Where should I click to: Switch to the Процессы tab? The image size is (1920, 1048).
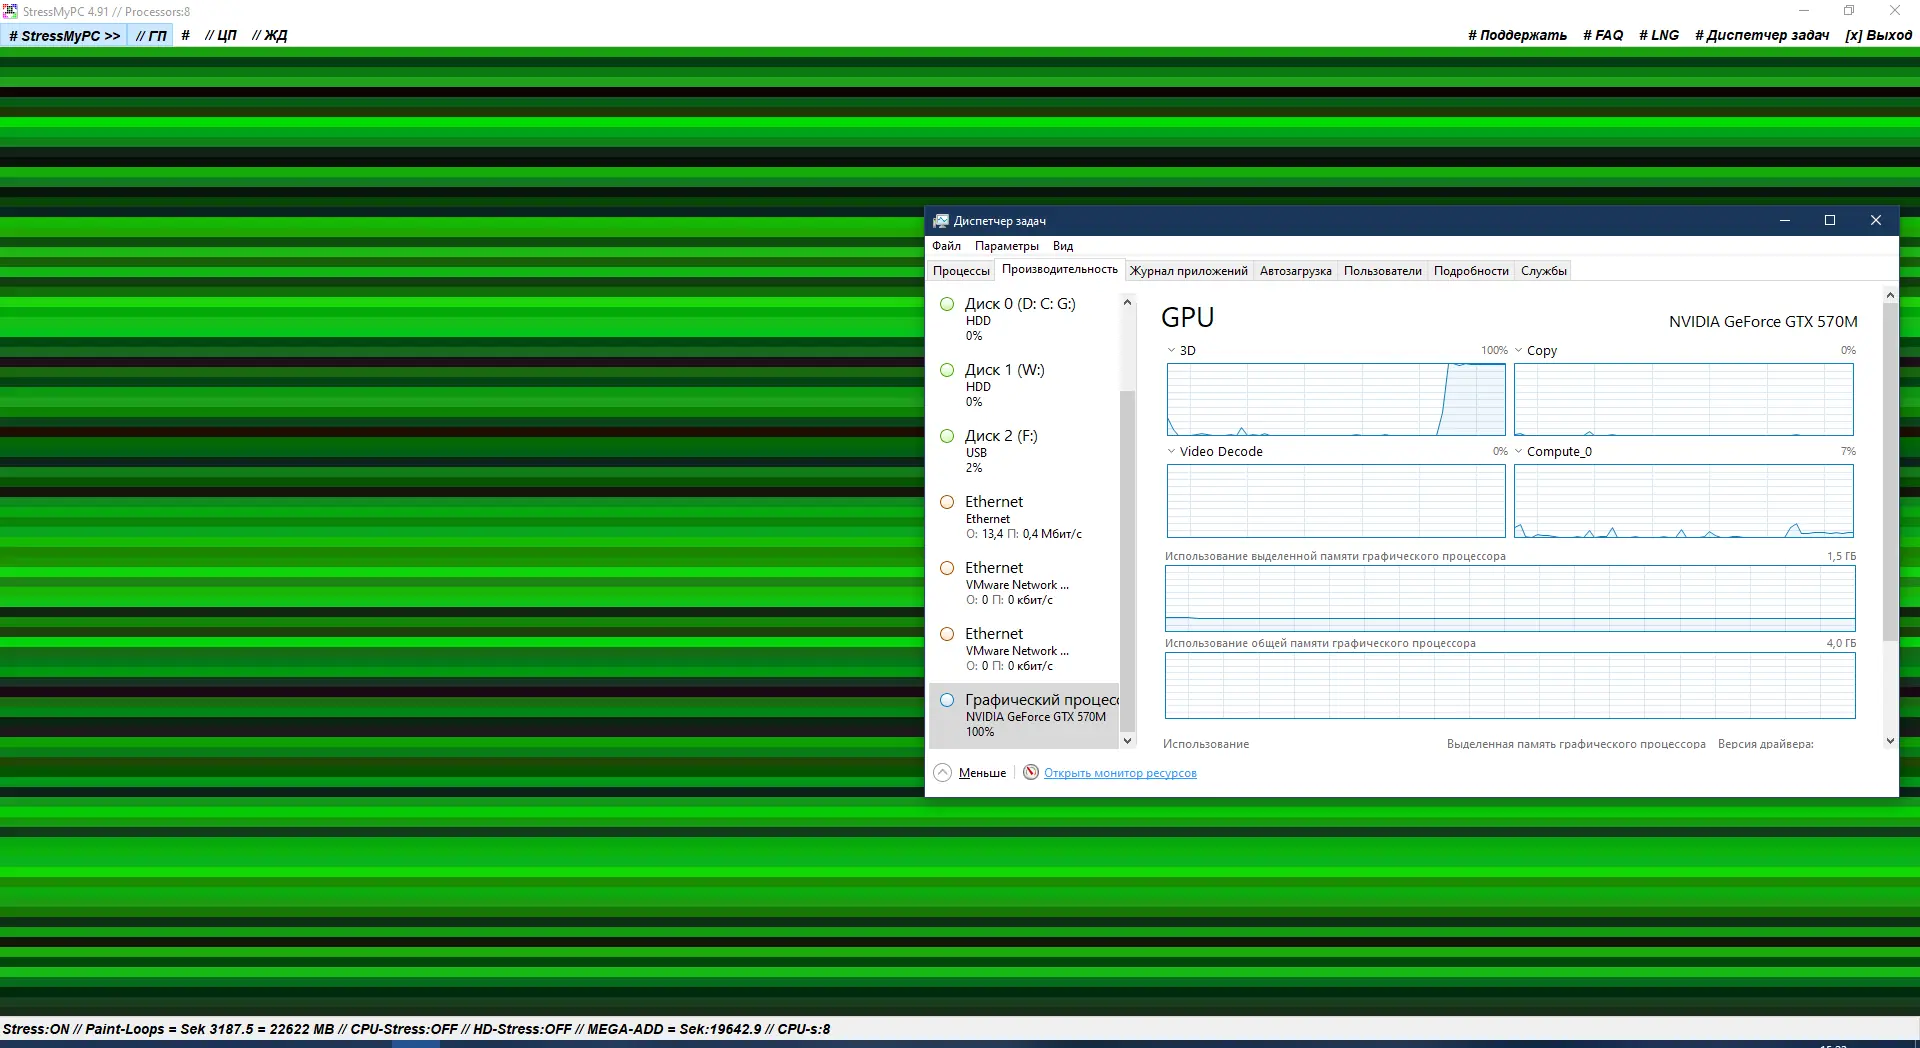(x=961, y=271)
